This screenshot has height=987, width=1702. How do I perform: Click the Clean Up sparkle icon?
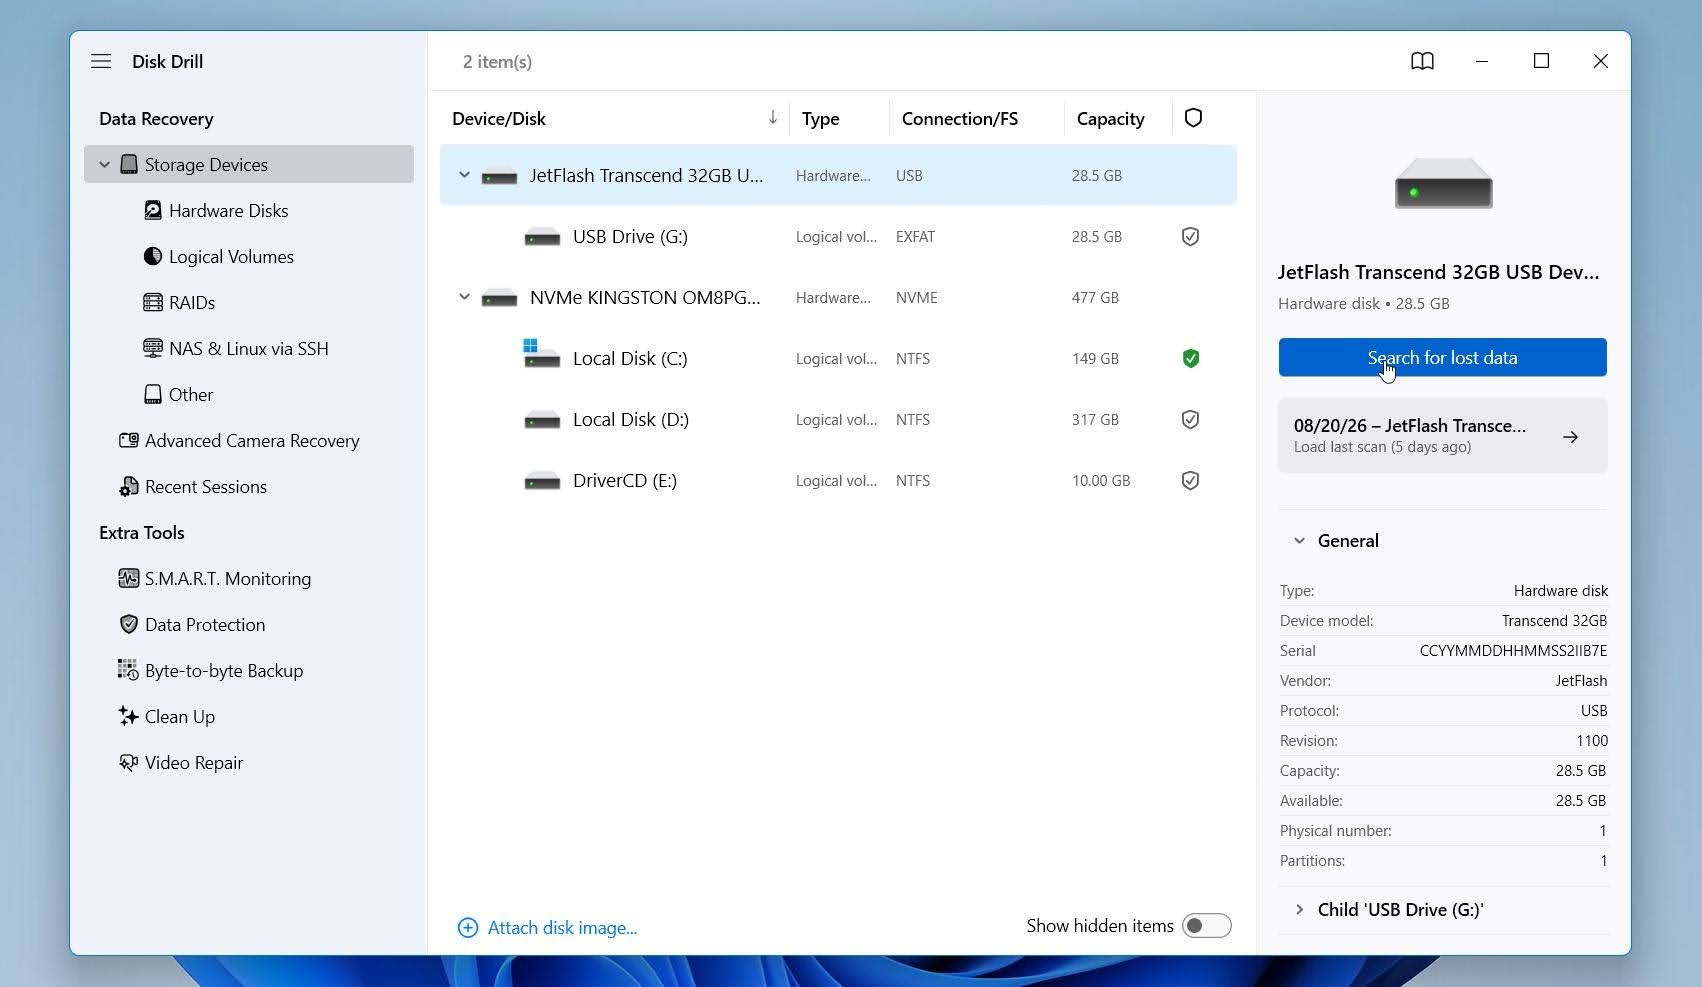point(128,716)
